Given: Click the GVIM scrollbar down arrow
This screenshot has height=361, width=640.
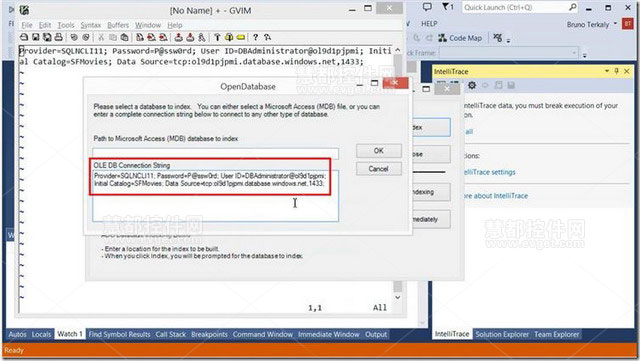Looking at the screenshot, I should click(x=398, y=298).
